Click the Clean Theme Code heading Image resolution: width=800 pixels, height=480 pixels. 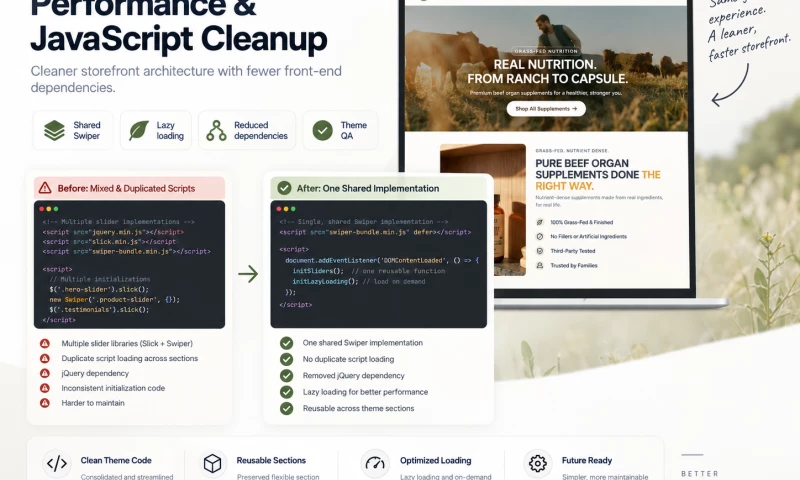click(x=116, y=460)
